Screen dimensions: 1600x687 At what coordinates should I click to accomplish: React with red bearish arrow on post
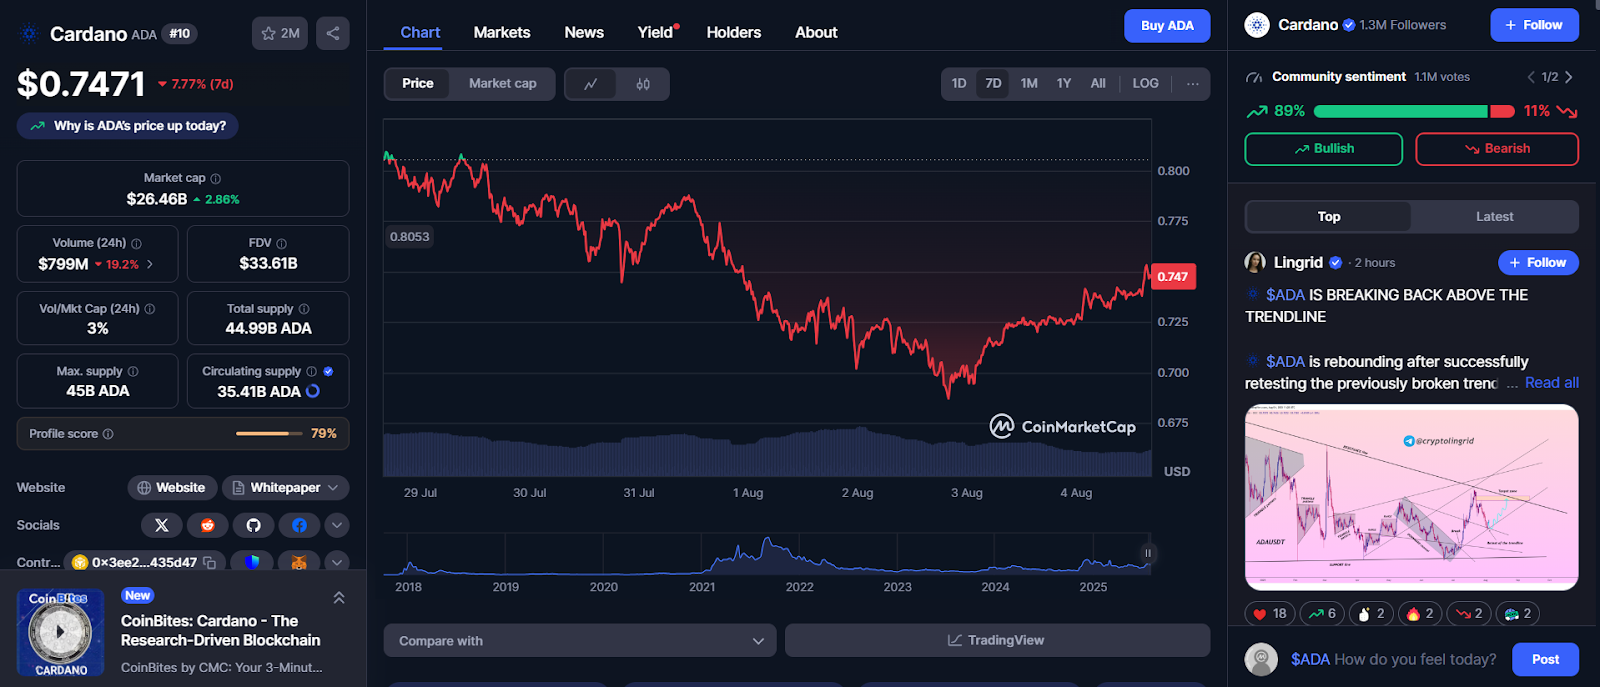pyautogui.click(x=1469, y=613)
